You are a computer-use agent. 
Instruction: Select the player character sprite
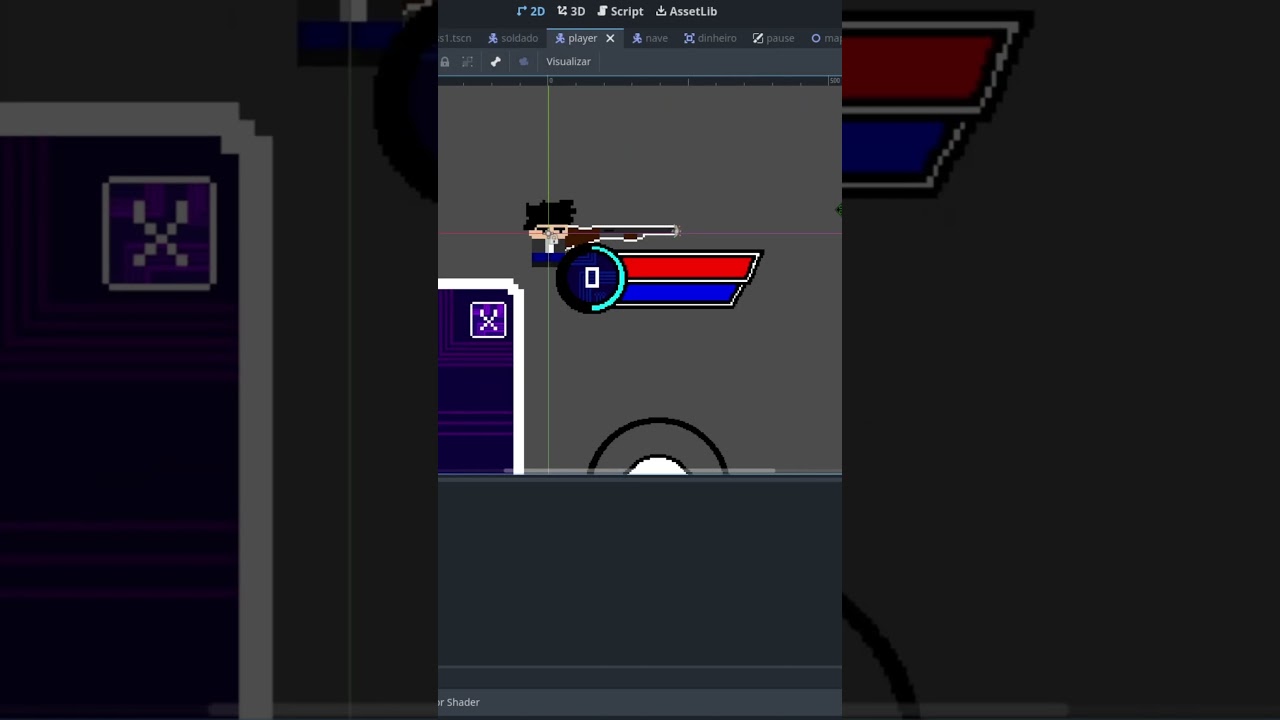point(552,233)
